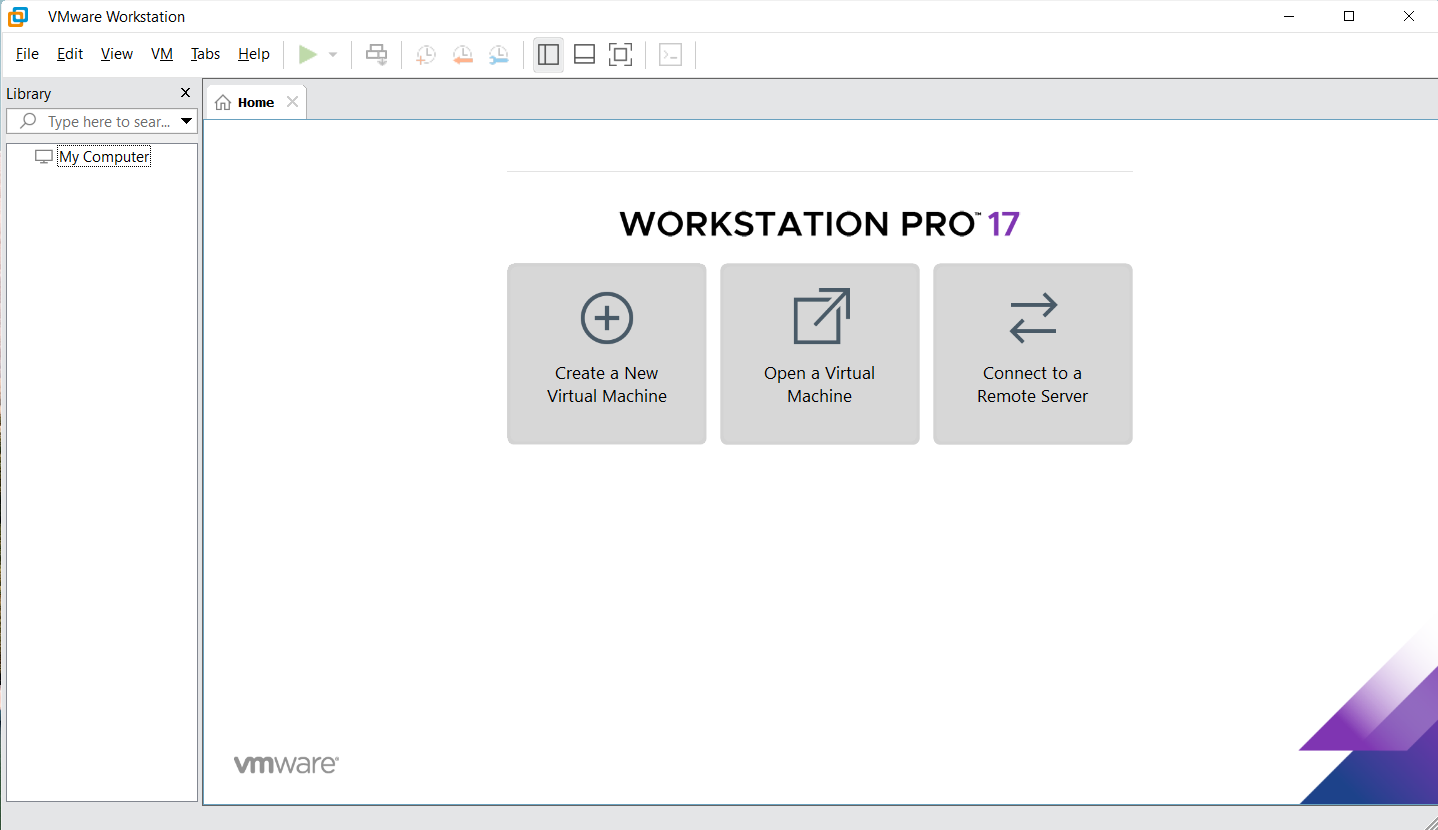Close the Home tab
The image size is (1438, 830).
pos(292,102)
